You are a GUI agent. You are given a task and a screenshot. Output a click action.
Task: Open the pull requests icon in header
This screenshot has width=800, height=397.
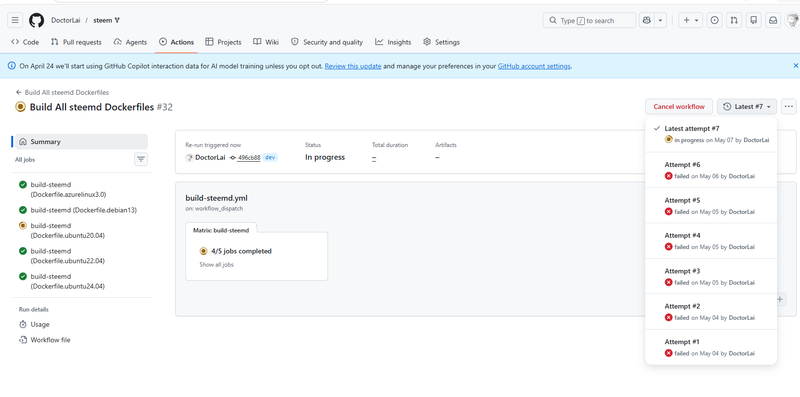(734, 20)
